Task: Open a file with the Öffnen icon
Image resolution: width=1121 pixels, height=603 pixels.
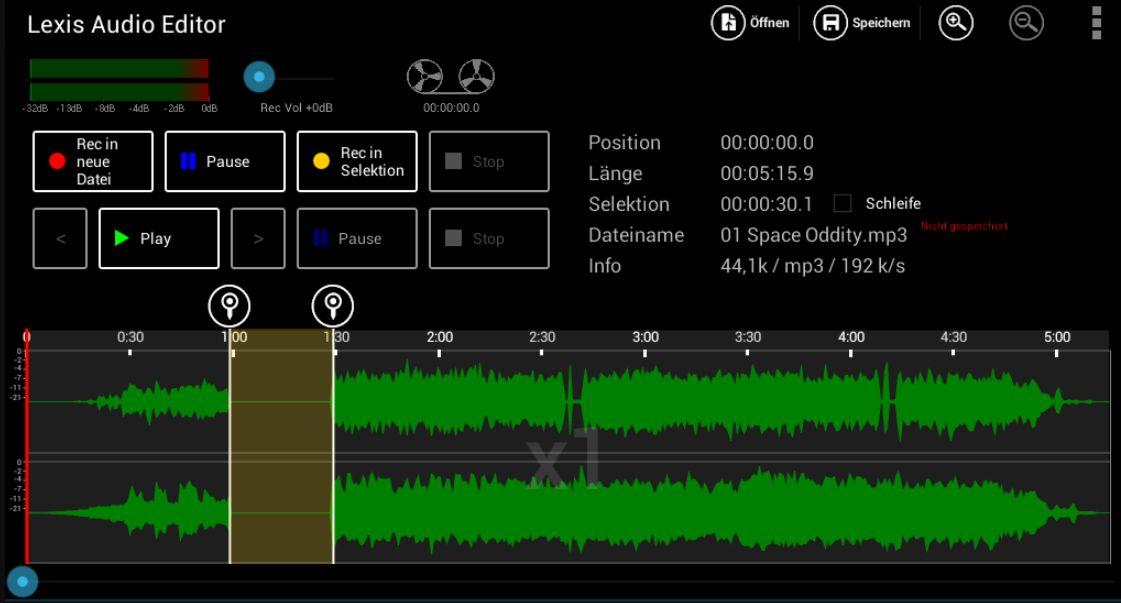Action: tap(728, 23)
